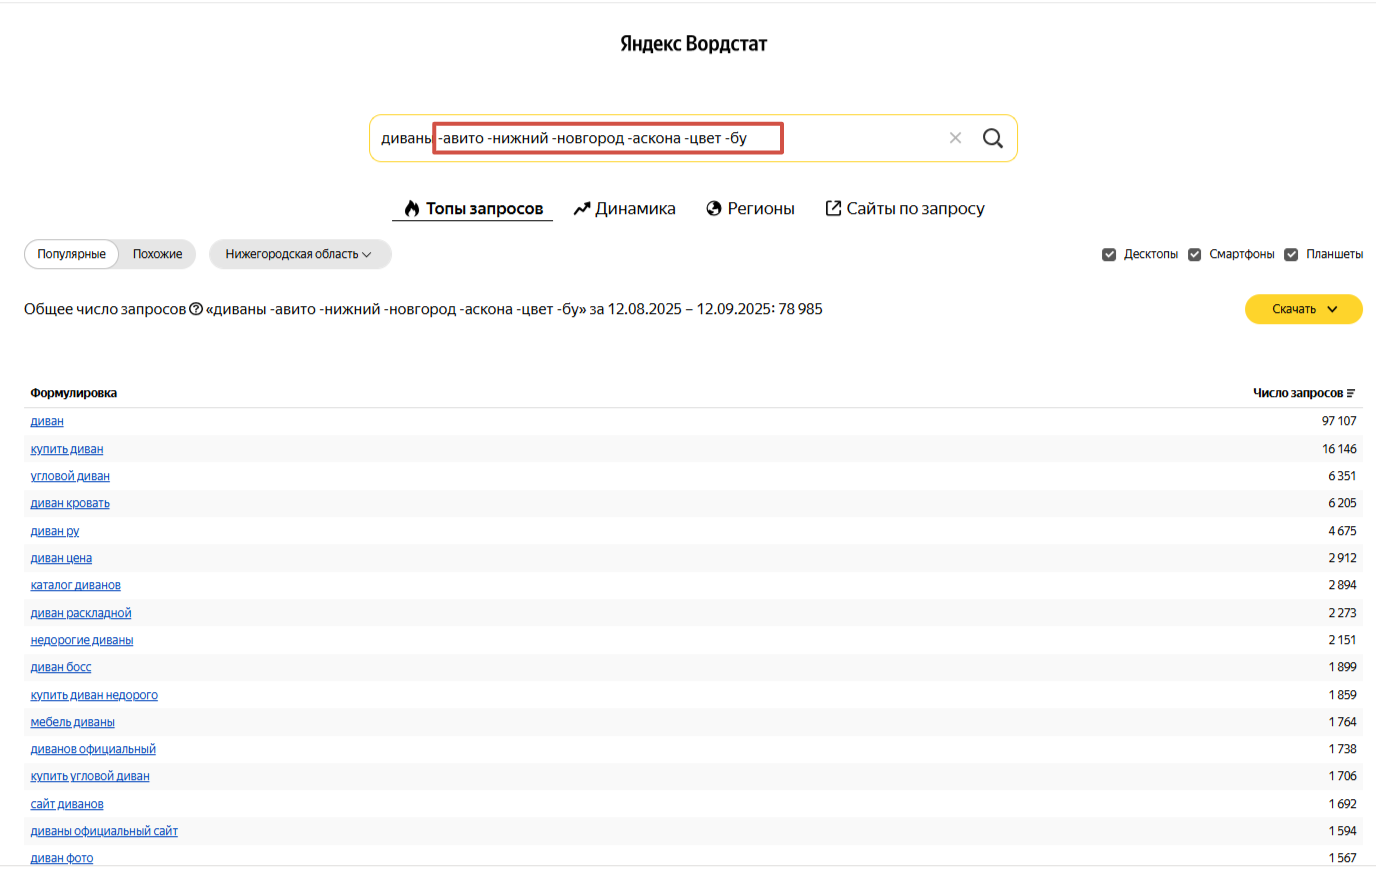Open the купить диван query link
Viewport: 1376px width, 874px height.
coord(67,449)
